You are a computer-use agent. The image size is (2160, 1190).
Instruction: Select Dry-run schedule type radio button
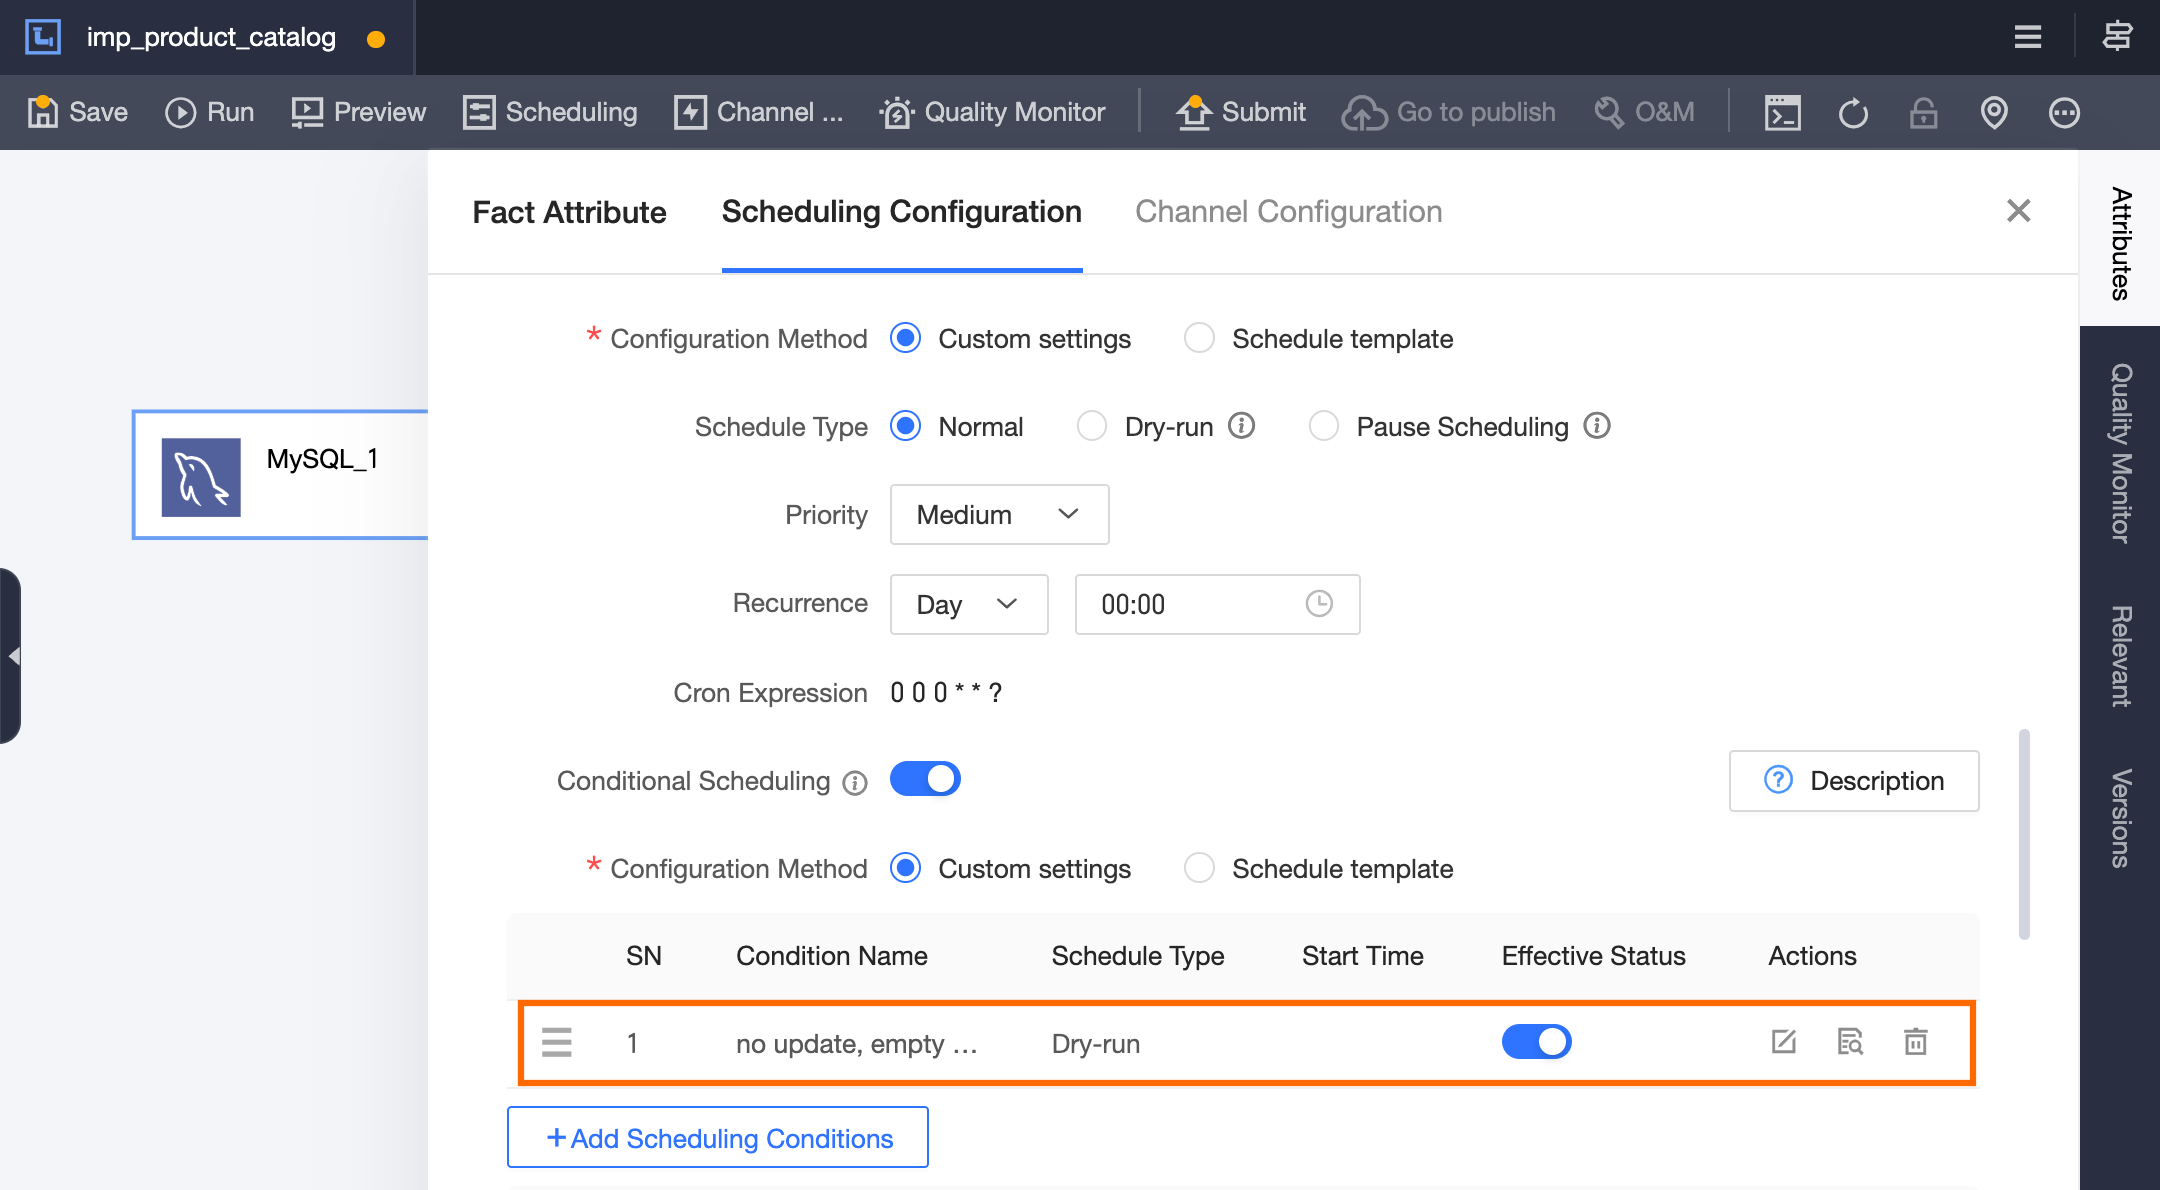(x=1092, y=427)
